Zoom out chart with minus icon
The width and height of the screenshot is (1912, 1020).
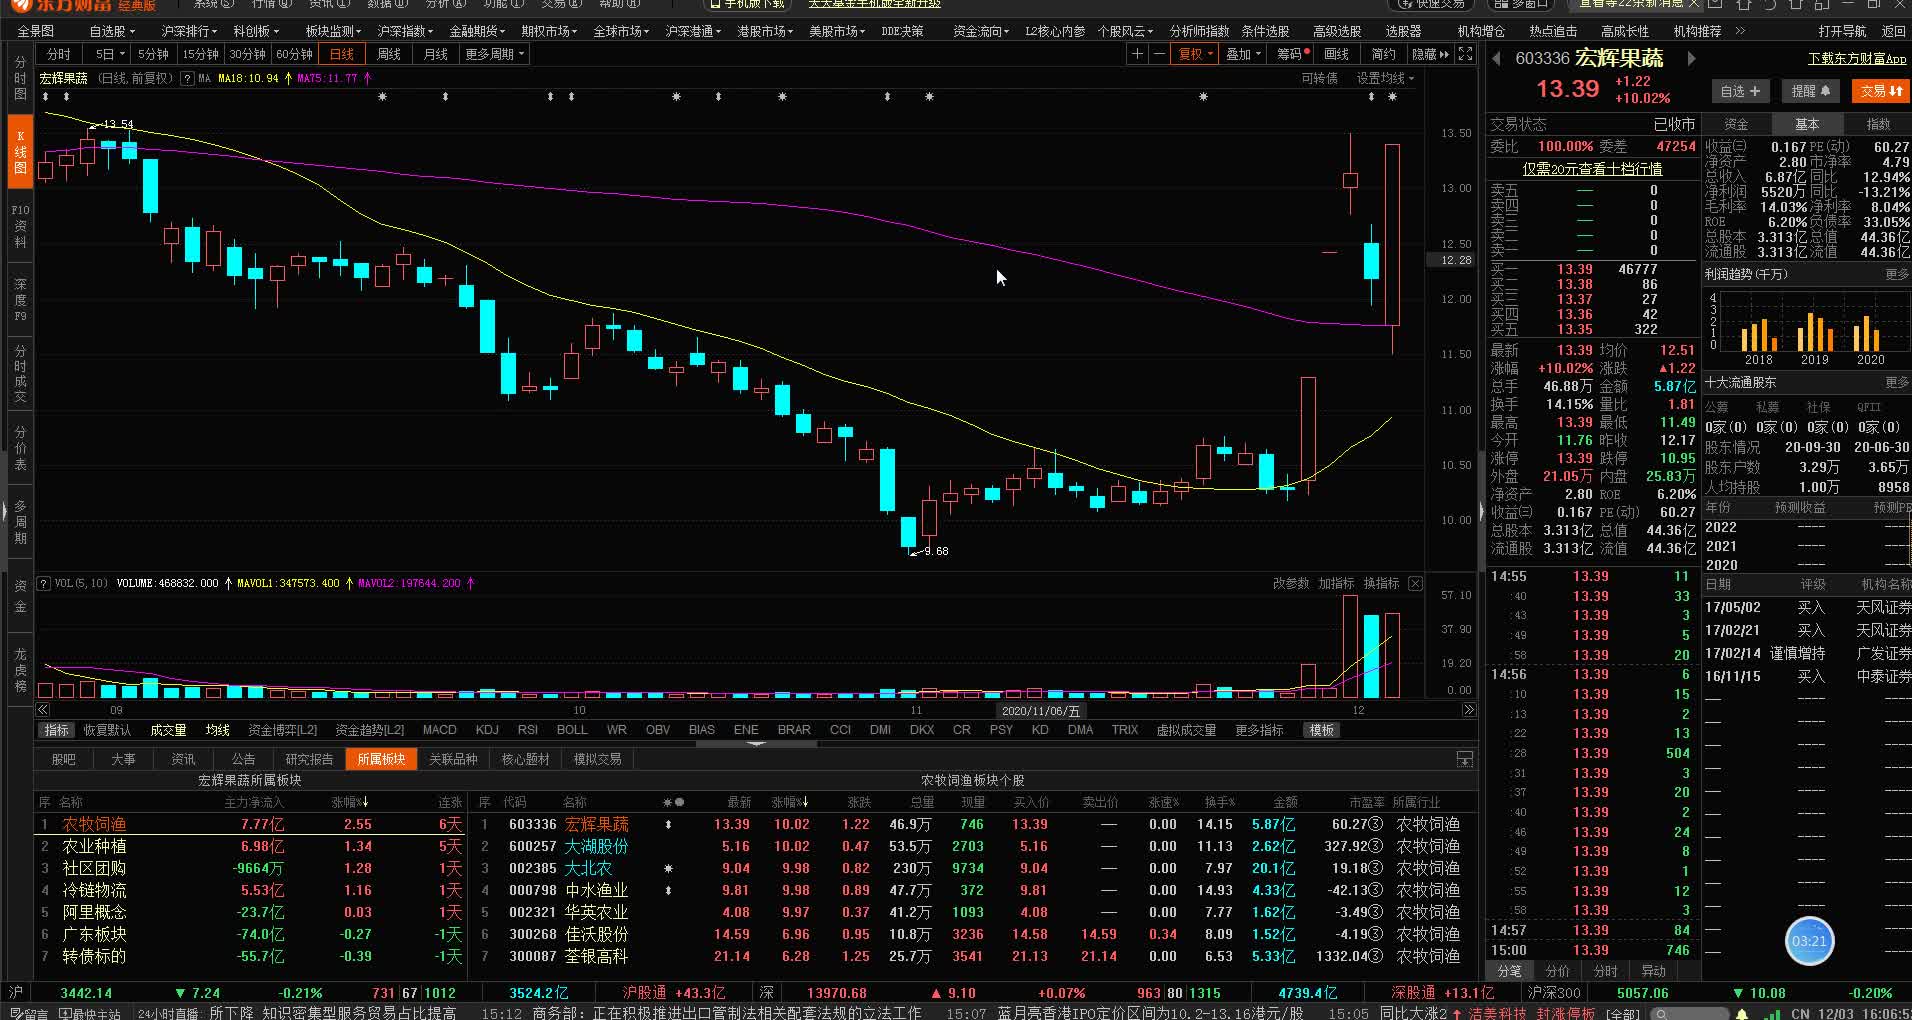click(x=1159, y=54)
